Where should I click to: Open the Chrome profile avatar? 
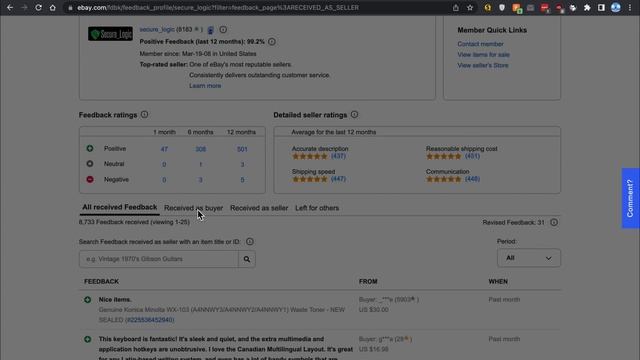click(x=616, y=7)
